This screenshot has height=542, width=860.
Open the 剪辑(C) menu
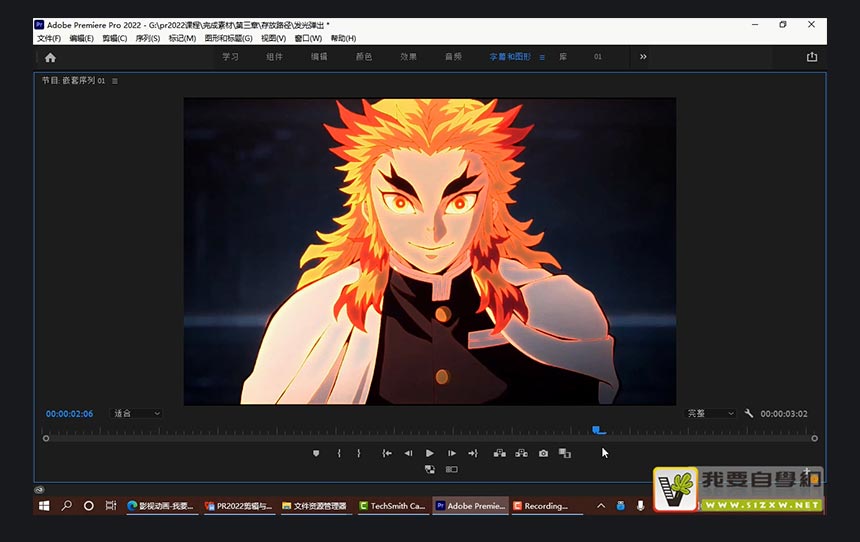tap(114, 38)
